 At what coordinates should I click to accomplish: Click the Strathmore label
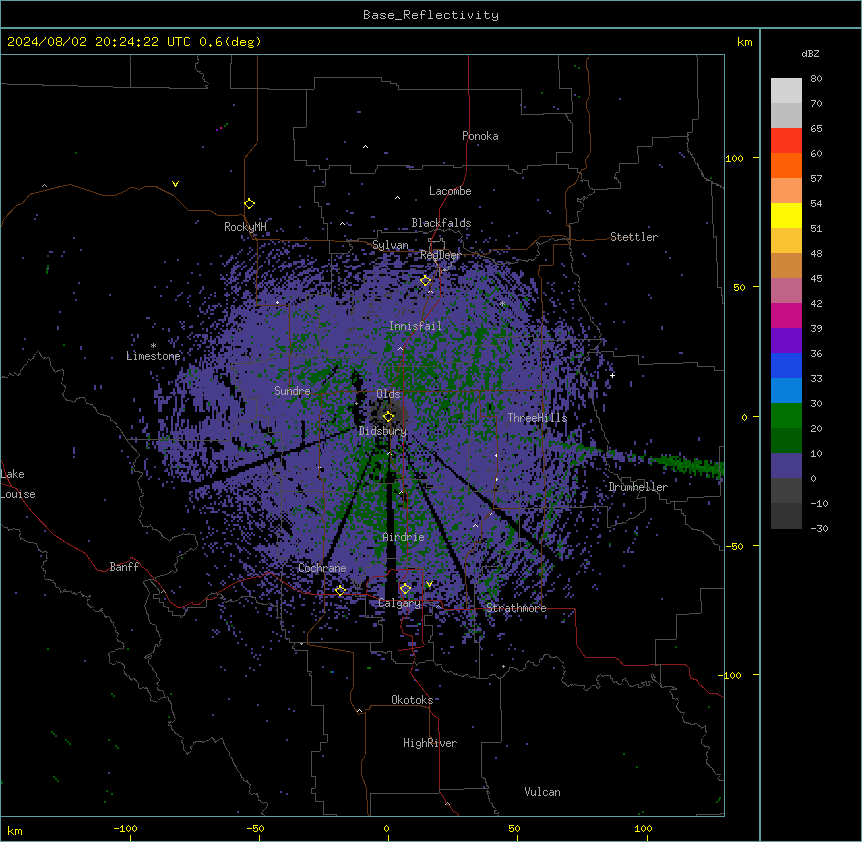516,608
